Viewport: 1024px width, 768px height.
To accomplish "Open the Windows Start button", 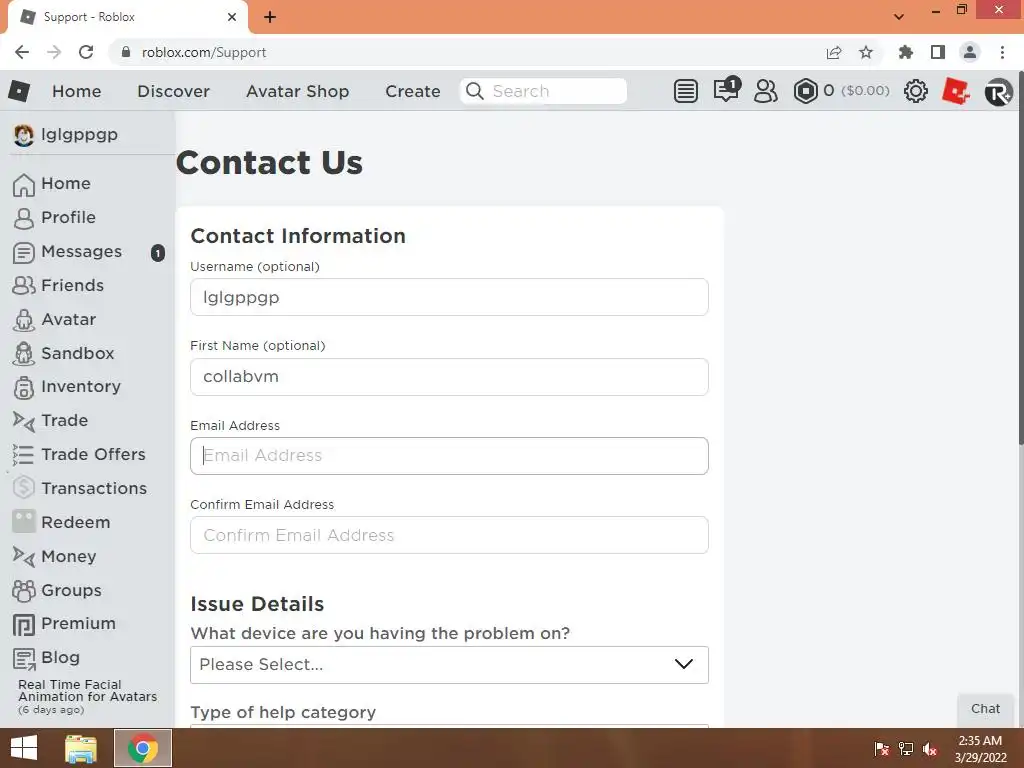I will coord(24,748).
